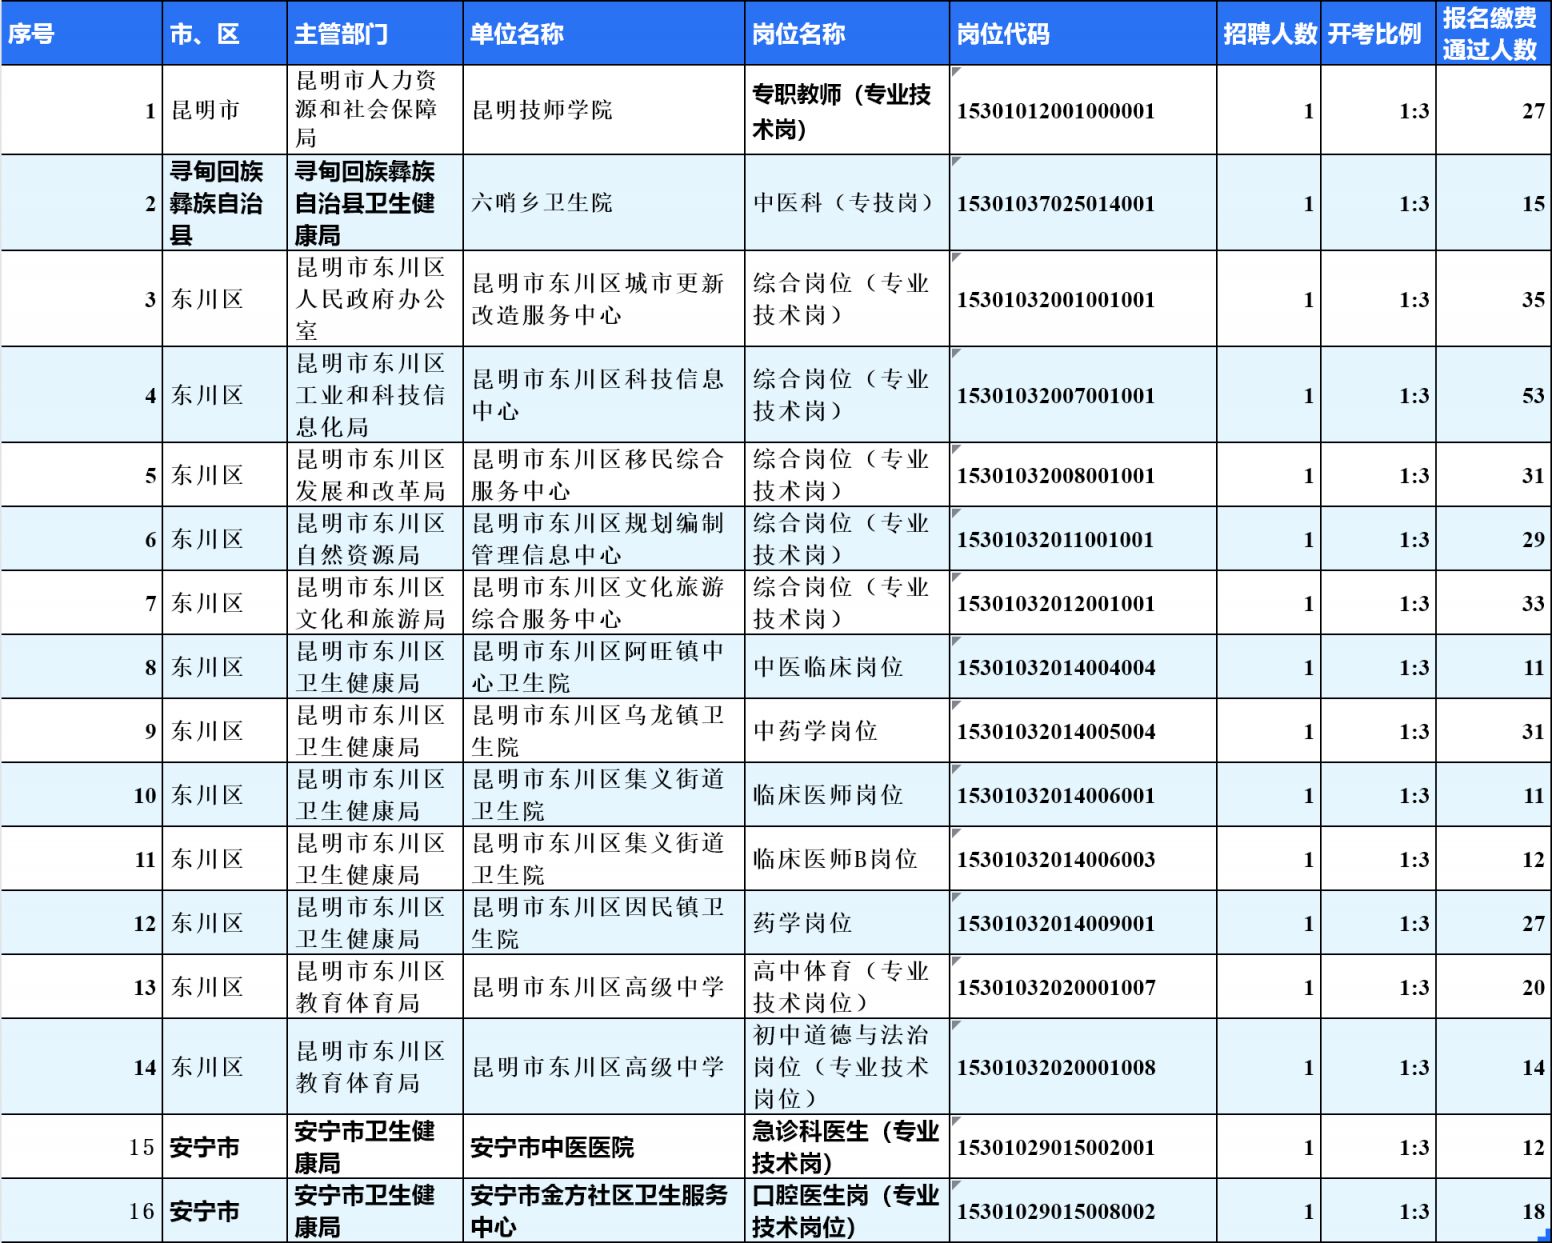
Task: Click job code 15301032014006003
Action: tap(1083, 859)
